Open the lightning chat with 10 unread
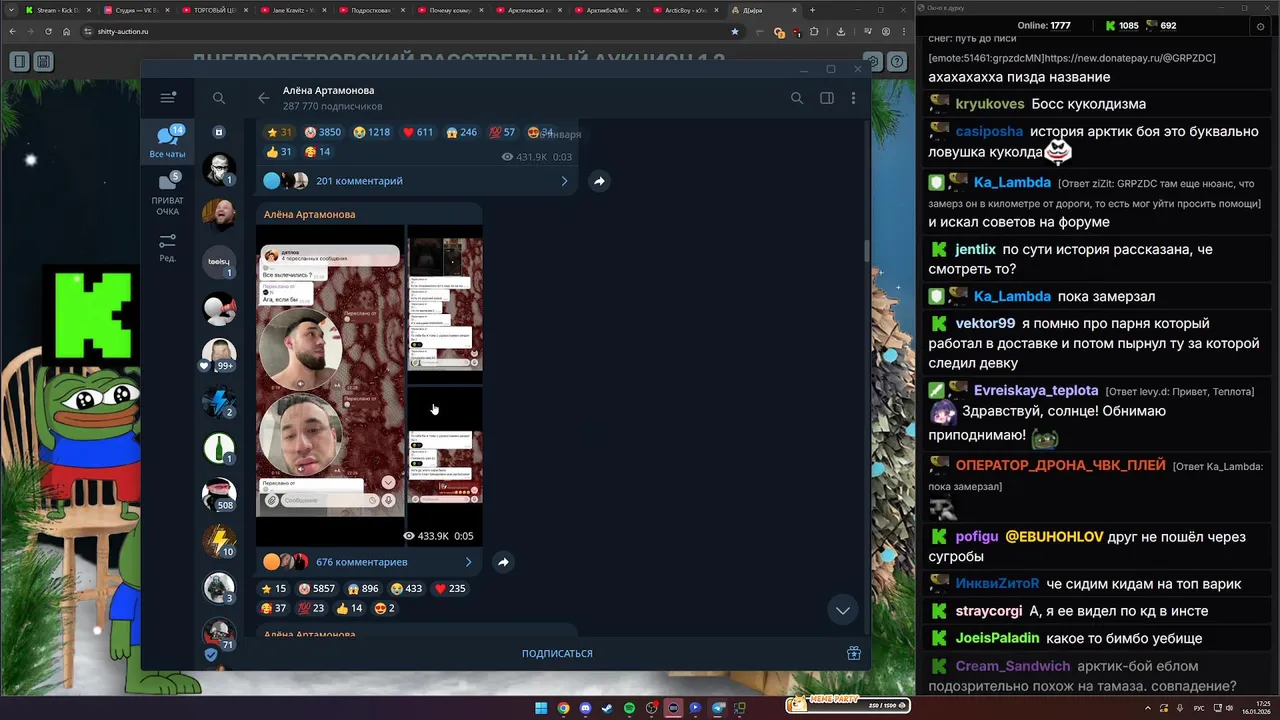The height and width of the screenshot is (720, 1280). [x=219, y=541]
